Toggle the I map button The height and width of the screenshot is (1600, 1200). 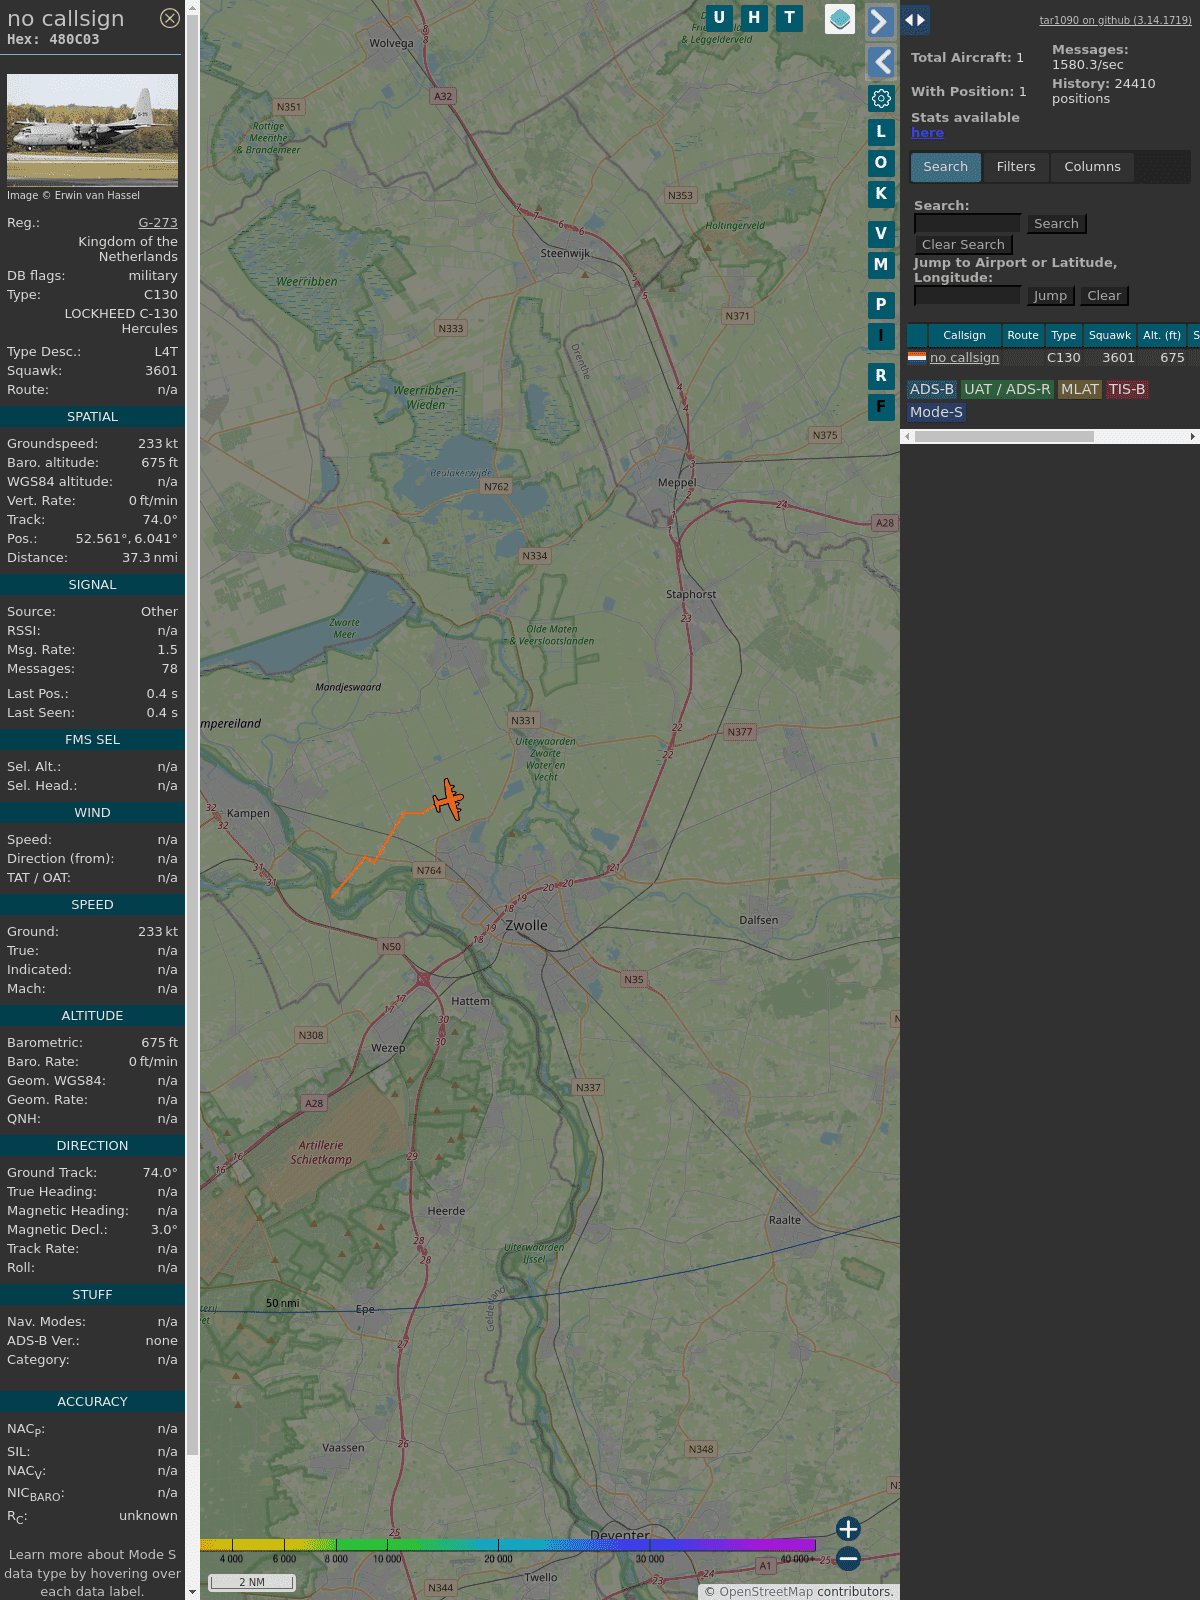(x=881, y=336)
